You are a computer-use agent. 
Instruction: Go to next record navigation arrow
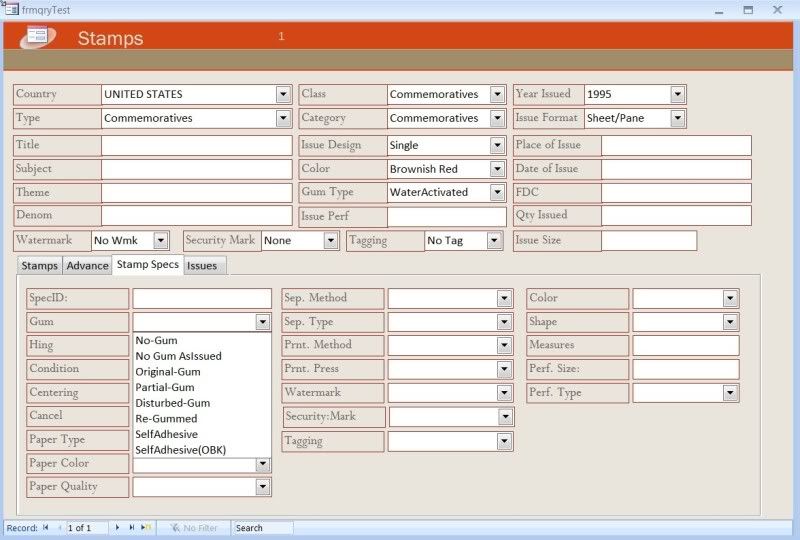pos(117,527)
